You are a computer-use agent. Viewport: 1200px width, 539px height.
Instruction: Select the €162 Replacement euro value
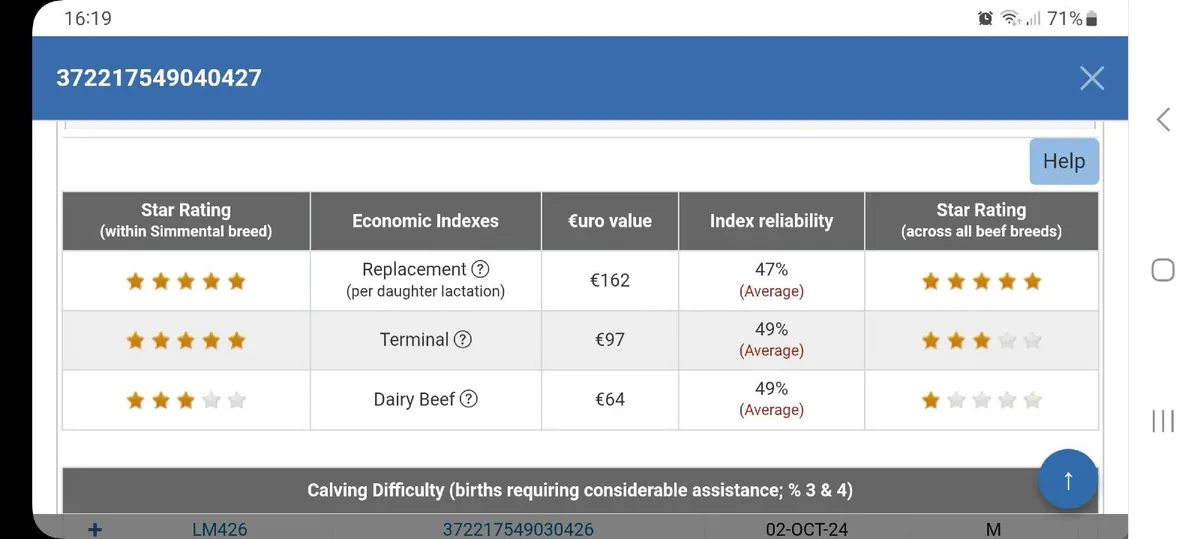coord(609,280)
